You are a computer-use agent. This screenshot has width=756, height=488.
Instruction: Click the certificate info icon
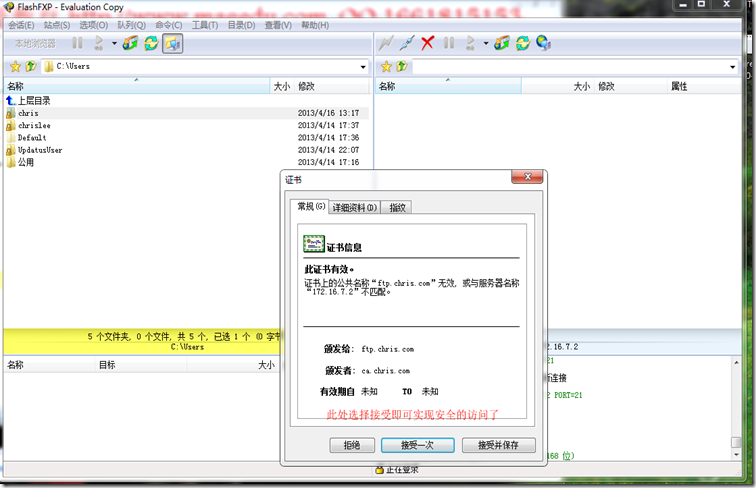[314, 244]
